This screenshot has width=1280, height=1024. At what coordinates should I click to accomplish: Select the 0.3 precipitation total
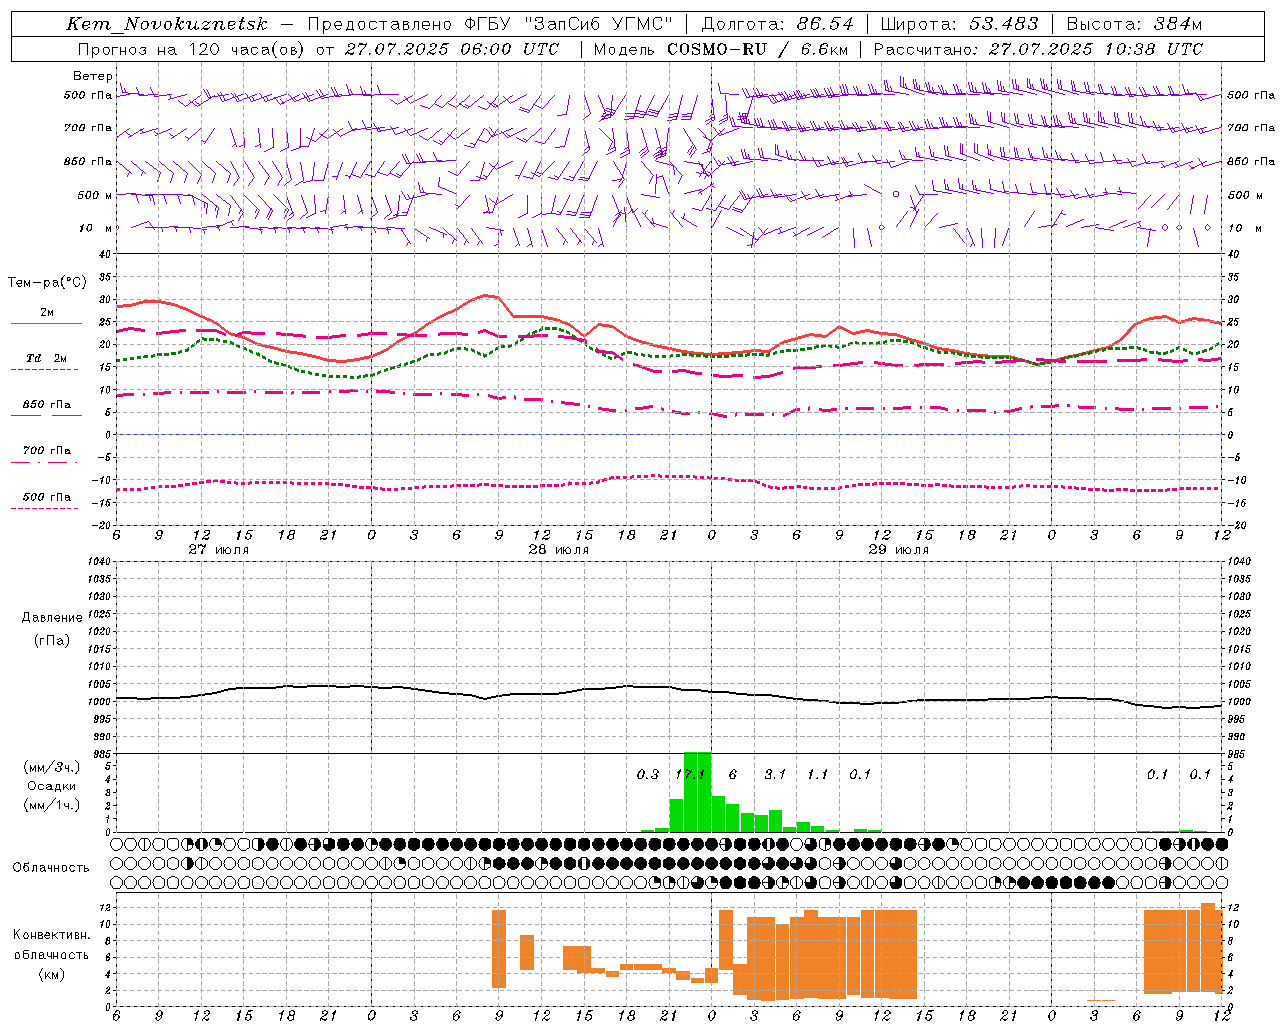click(x=648, y=774)
